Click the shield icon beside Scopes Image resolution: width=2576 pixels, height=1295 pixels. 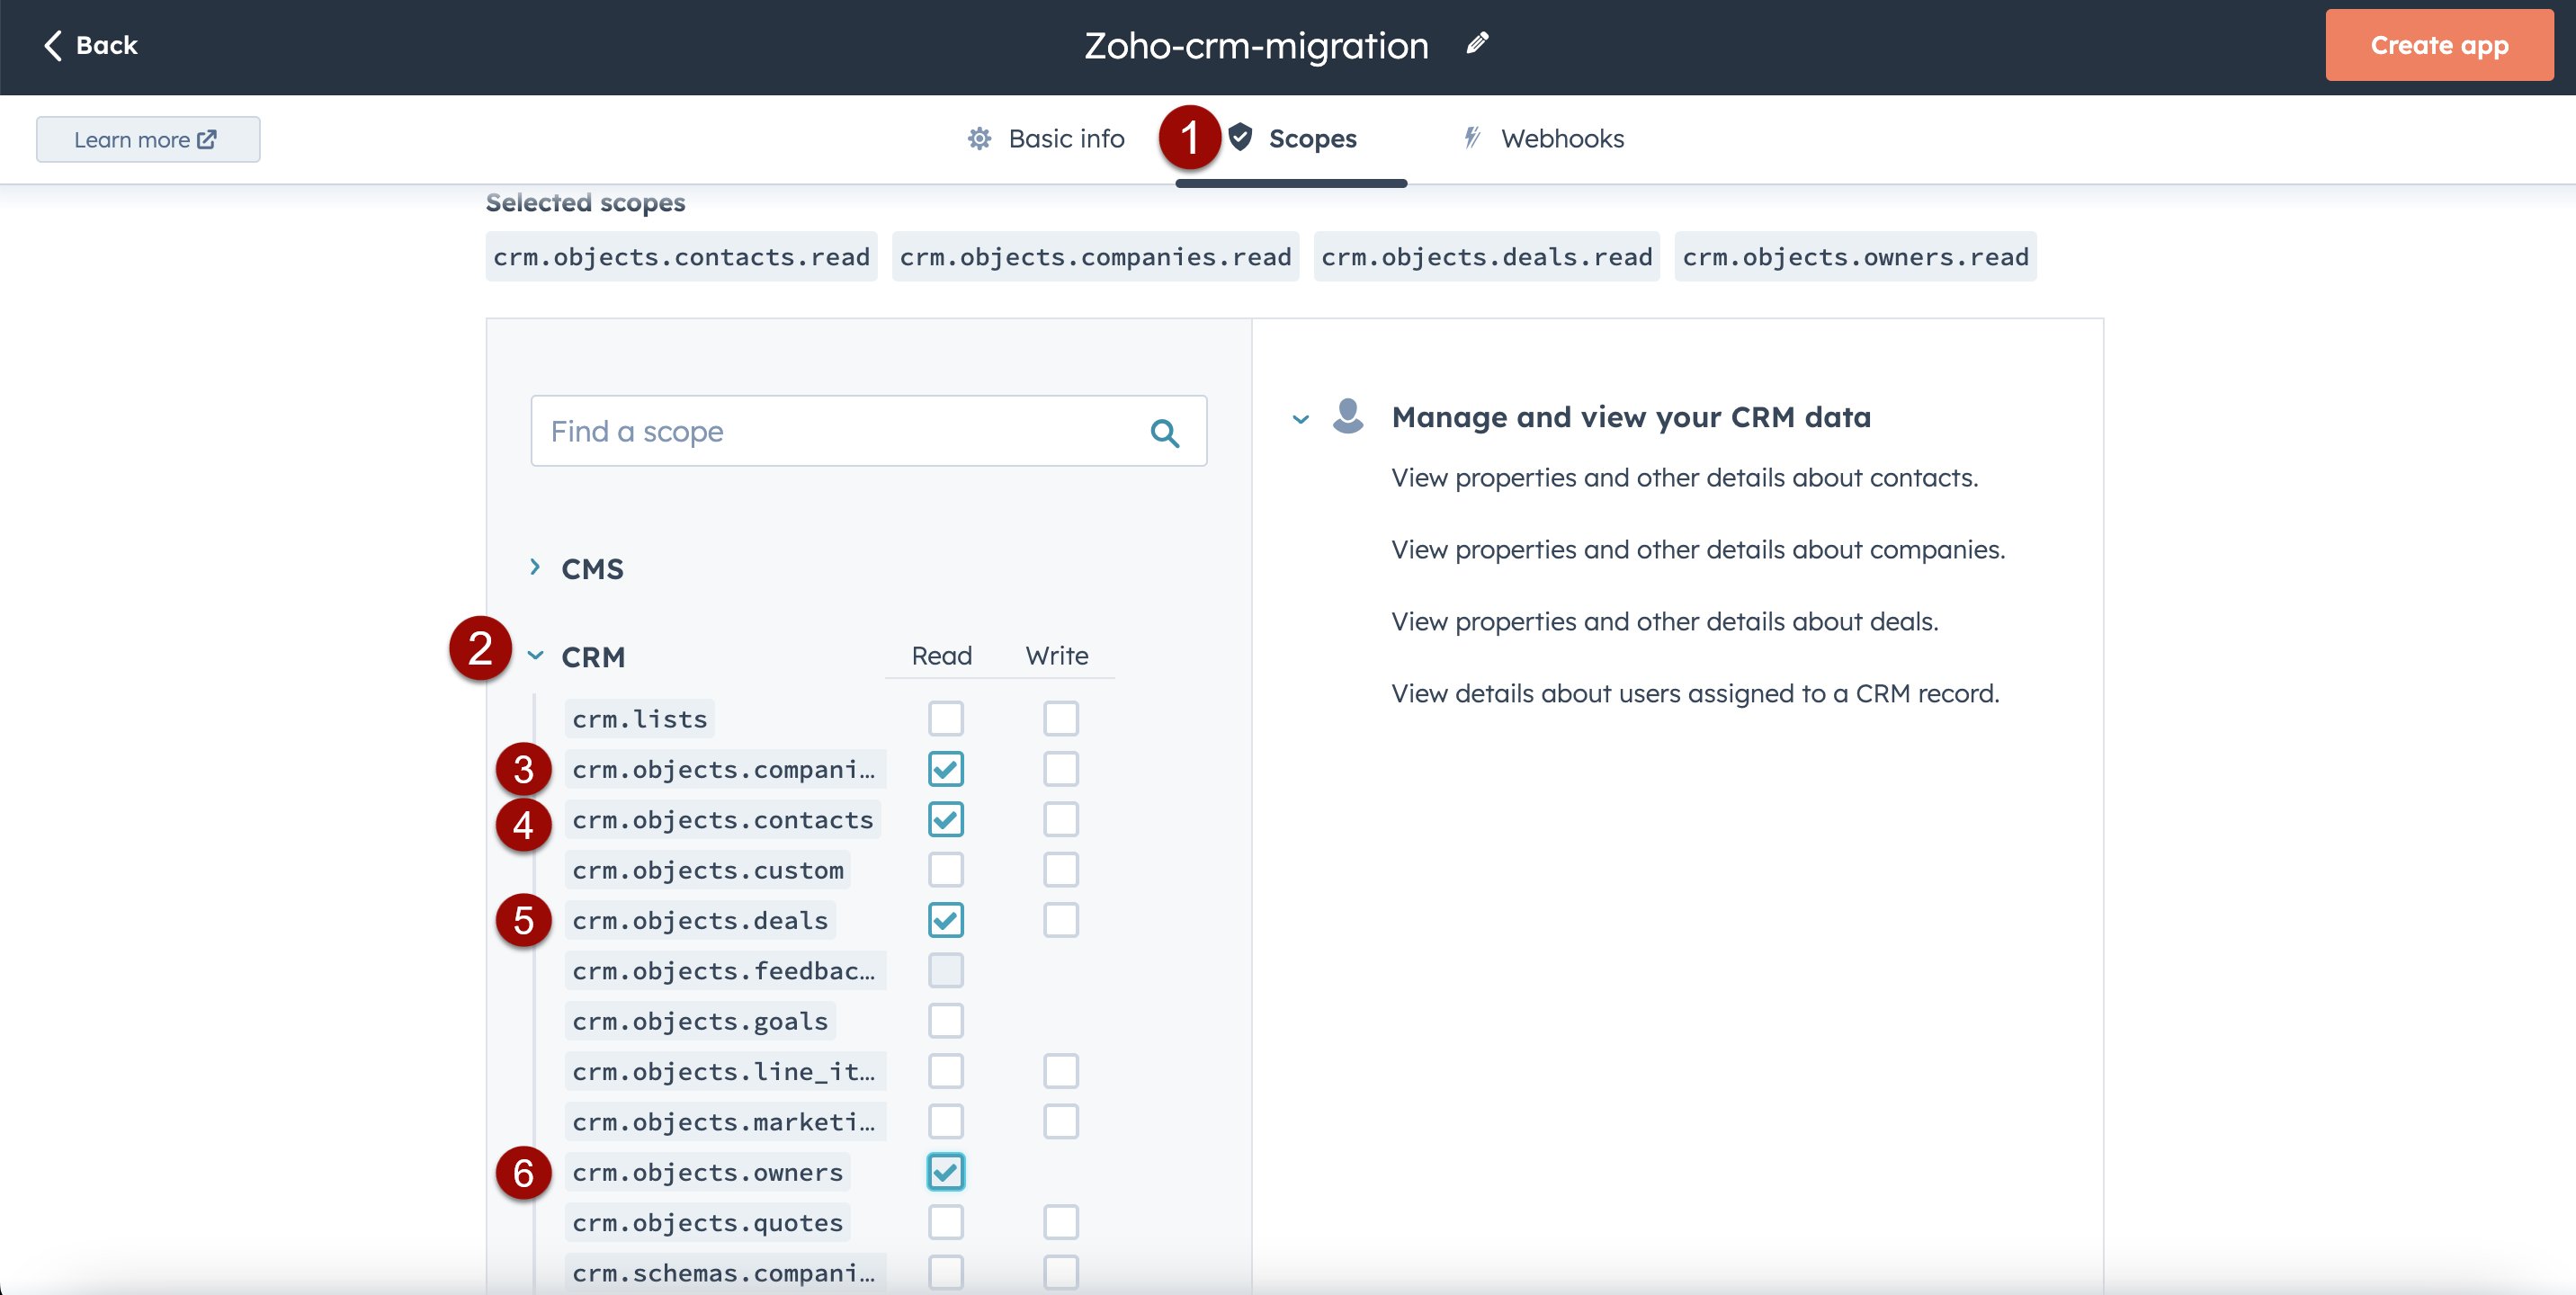[x=1240, y=137]
